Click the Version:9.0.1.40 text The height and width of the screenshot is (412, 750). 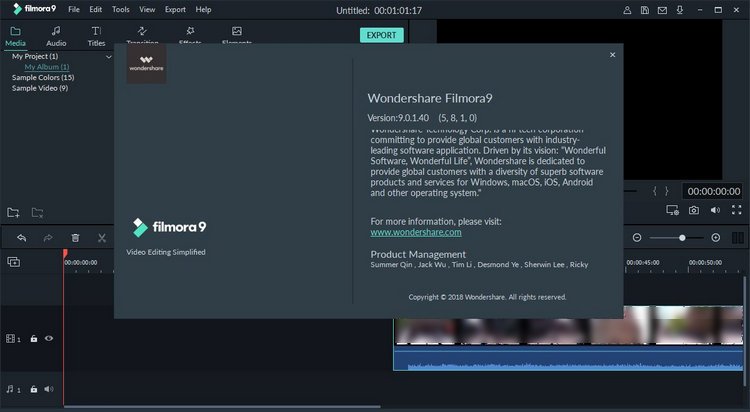tap(398, 118)
